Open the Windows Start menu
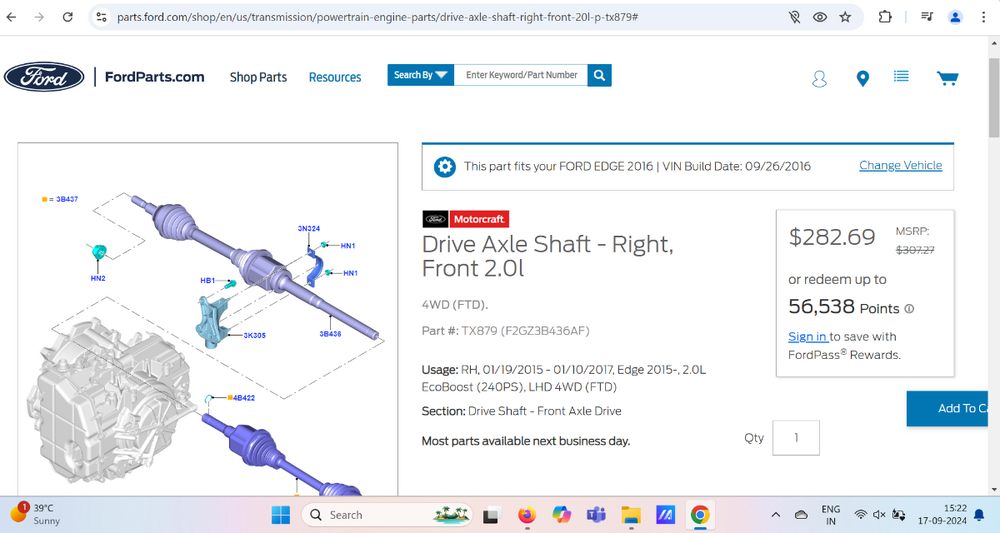This screenshot has width=1000, height=533. coord(281,515)
